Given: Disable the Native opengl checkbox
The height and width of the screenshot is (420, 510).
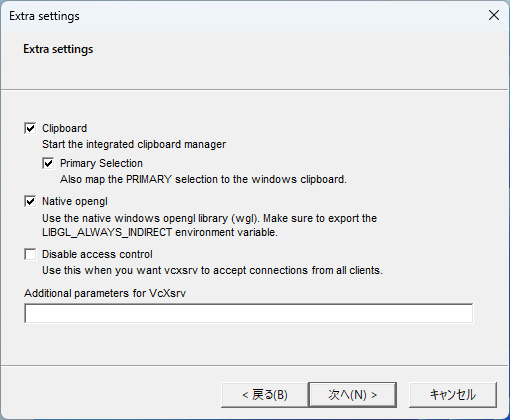Looking at the screenshot, I should [30, 201].
